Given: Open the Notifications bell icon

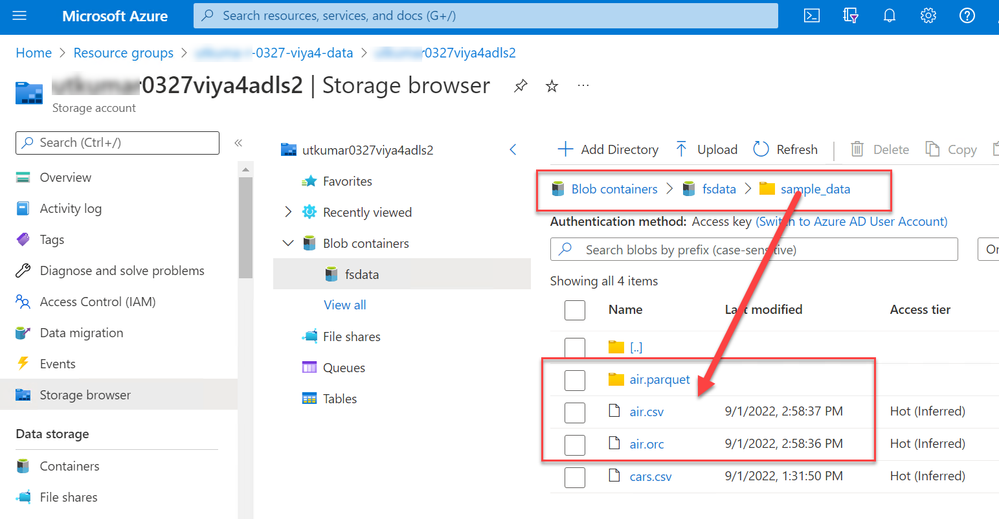Looking at the screenshot, I should (x=889, y=16).
